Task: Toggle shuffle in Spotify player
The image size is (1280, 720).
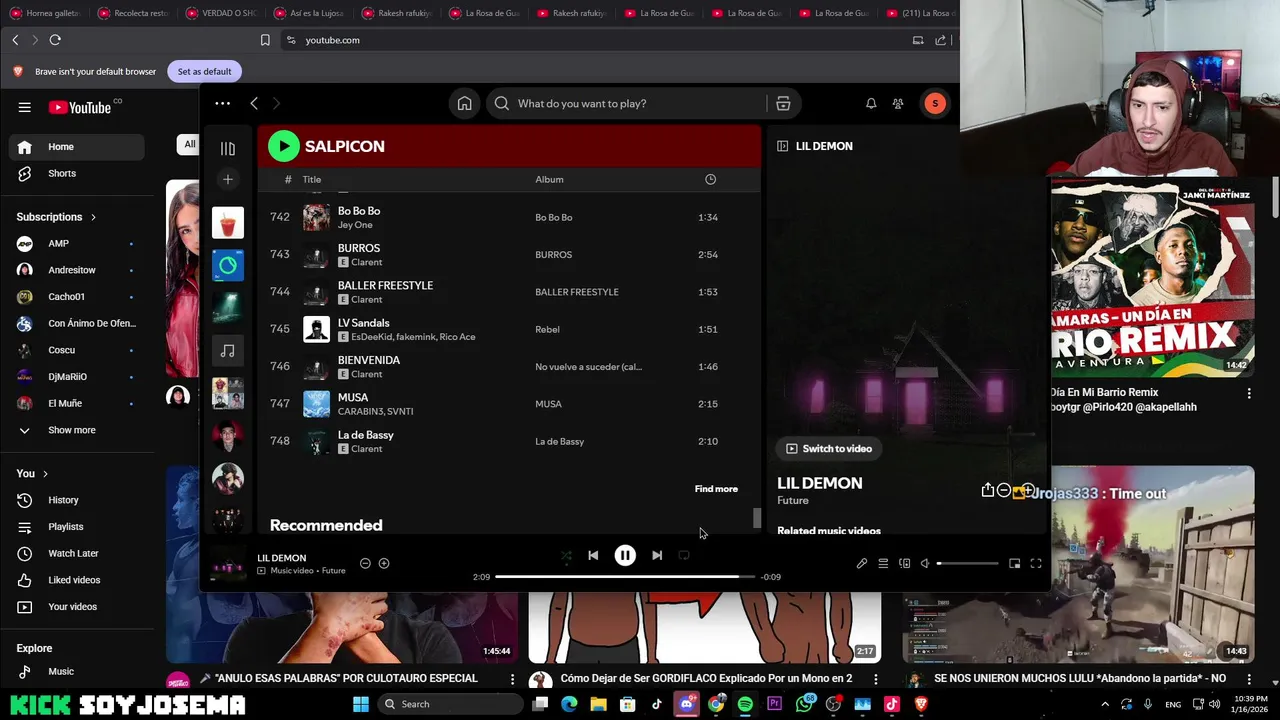Action: [x=566, y=555]
